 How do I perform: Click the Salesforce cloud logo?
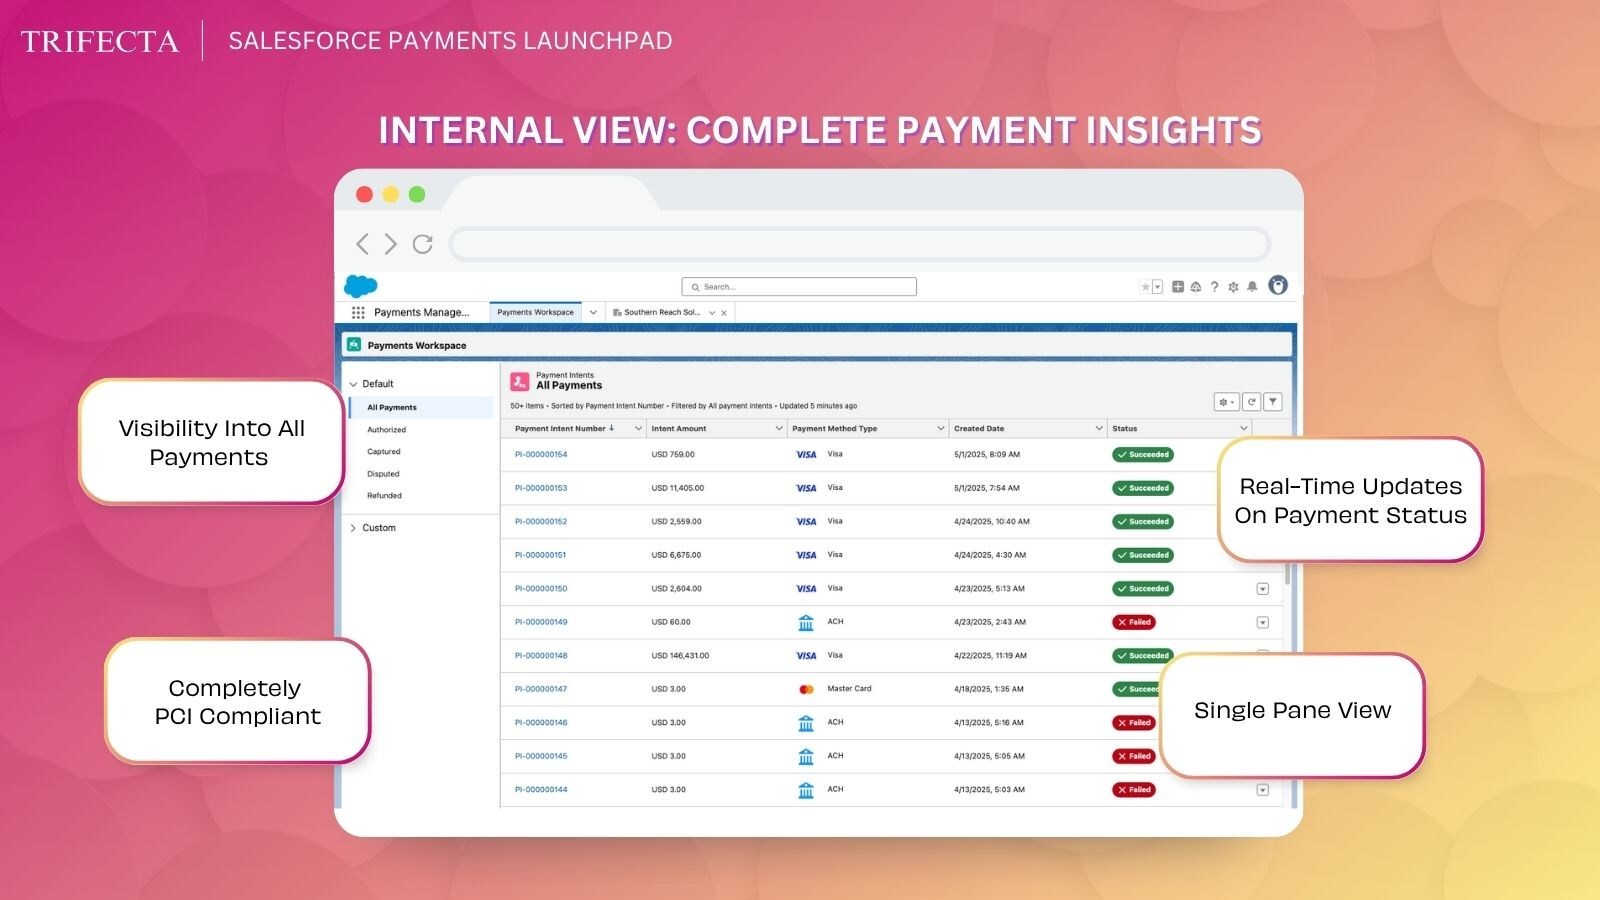coord(360,286)
